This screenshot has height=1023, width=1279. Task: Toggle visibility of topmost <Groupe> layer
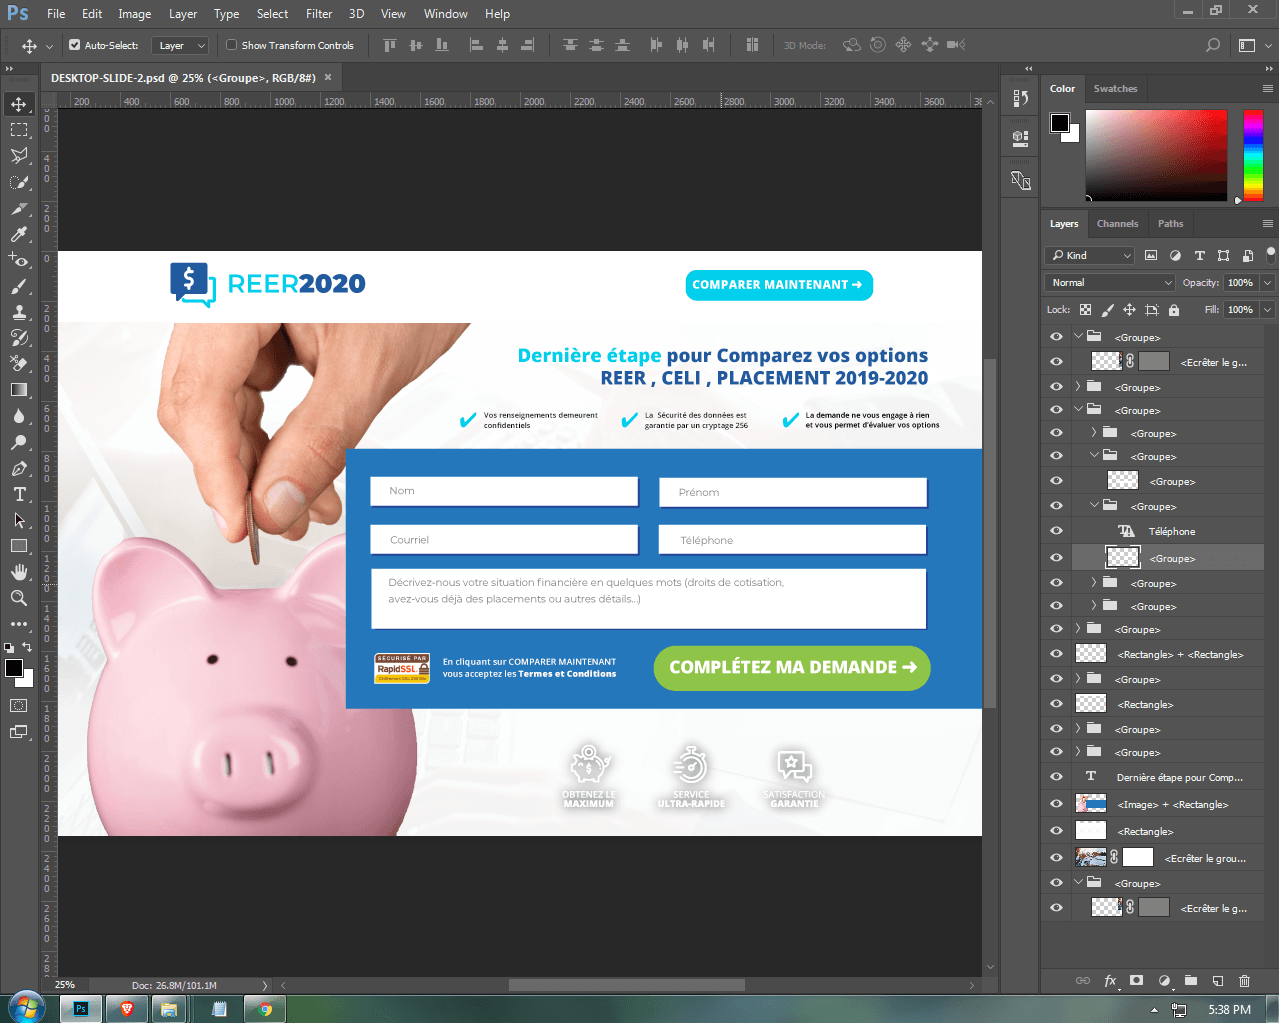click(x=1056, y=337)
